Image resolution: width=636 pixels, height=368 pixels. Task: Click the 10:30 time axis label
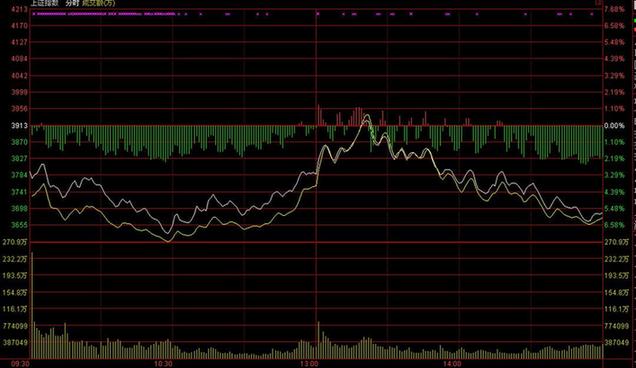click(163, 364)
